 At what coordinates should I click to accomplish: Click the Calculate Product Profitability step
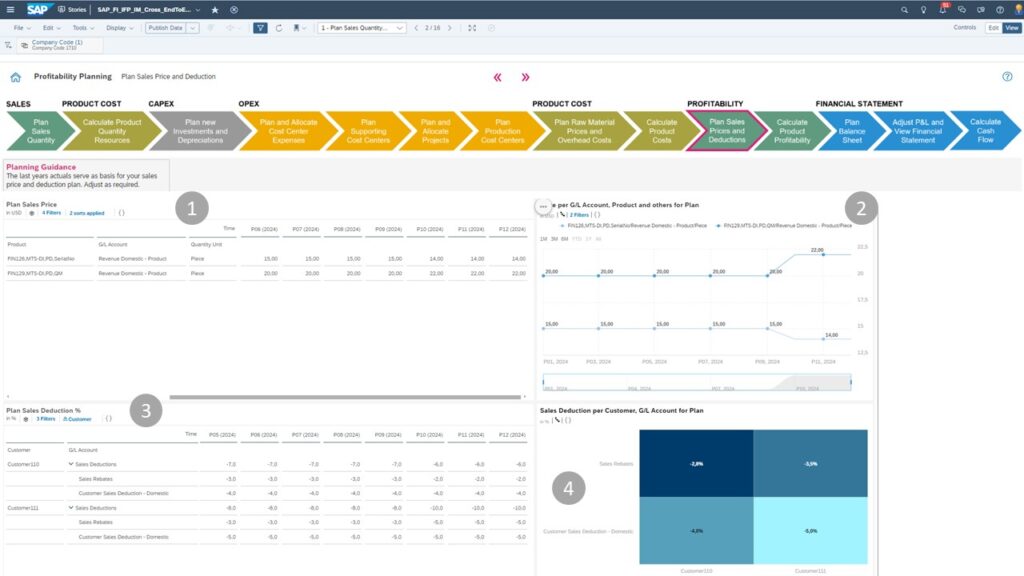click(x=791, y=131)
